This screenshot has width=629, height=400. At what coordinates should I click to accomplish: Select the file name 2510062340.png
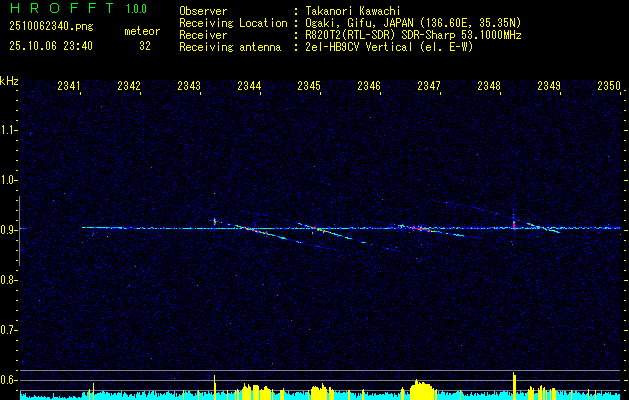point(51,26)
